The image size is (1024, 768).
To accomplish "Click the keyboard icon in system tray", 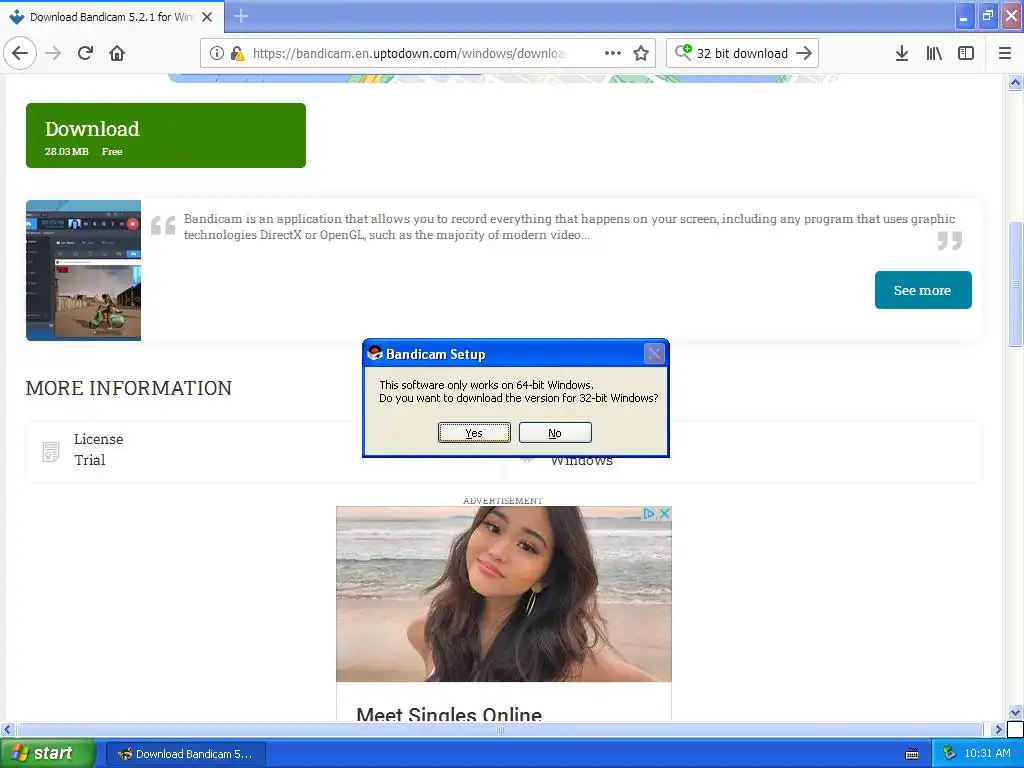I will tap(912, 754).
